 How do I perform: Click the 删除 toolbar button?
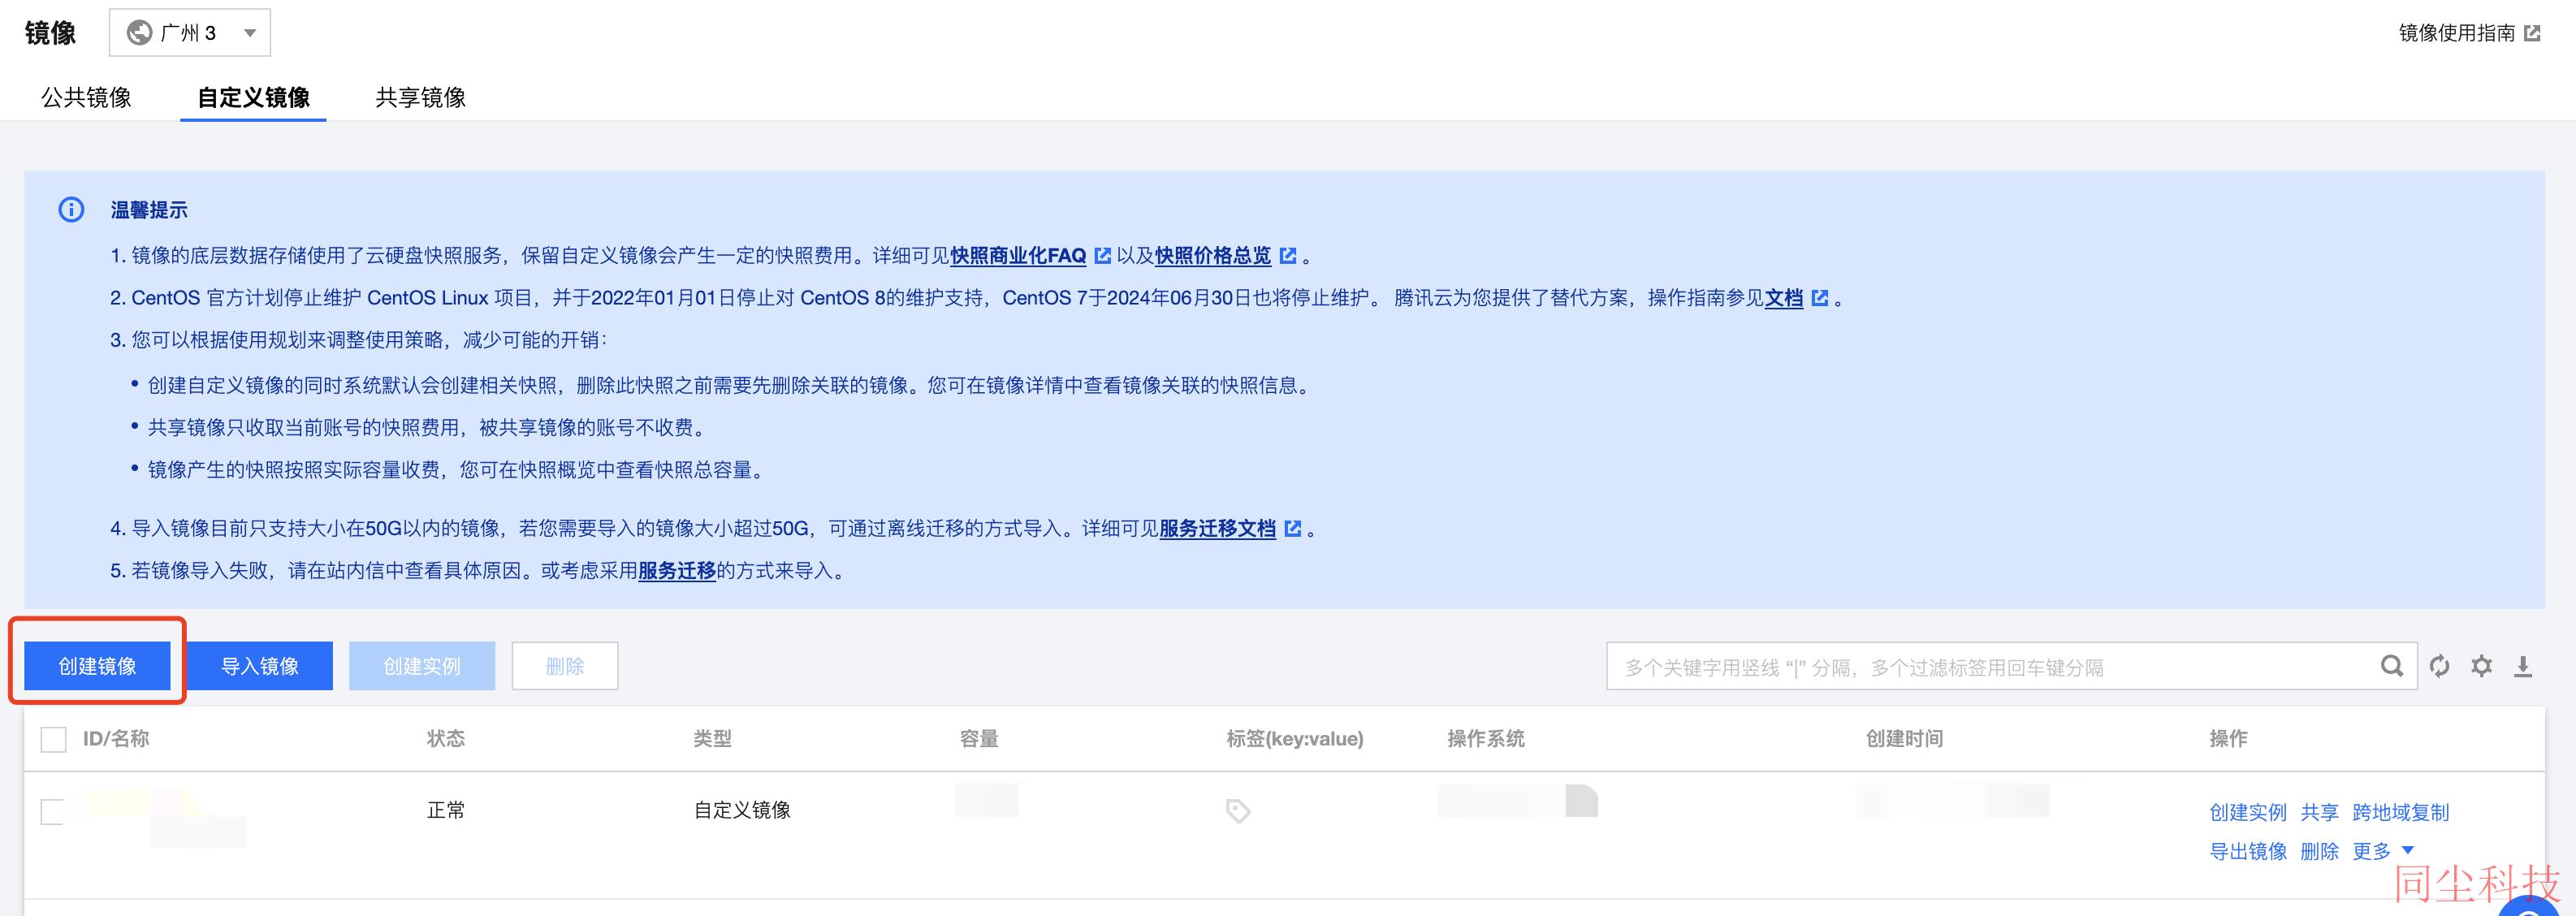pyautogui.click(x=565, y=666)
